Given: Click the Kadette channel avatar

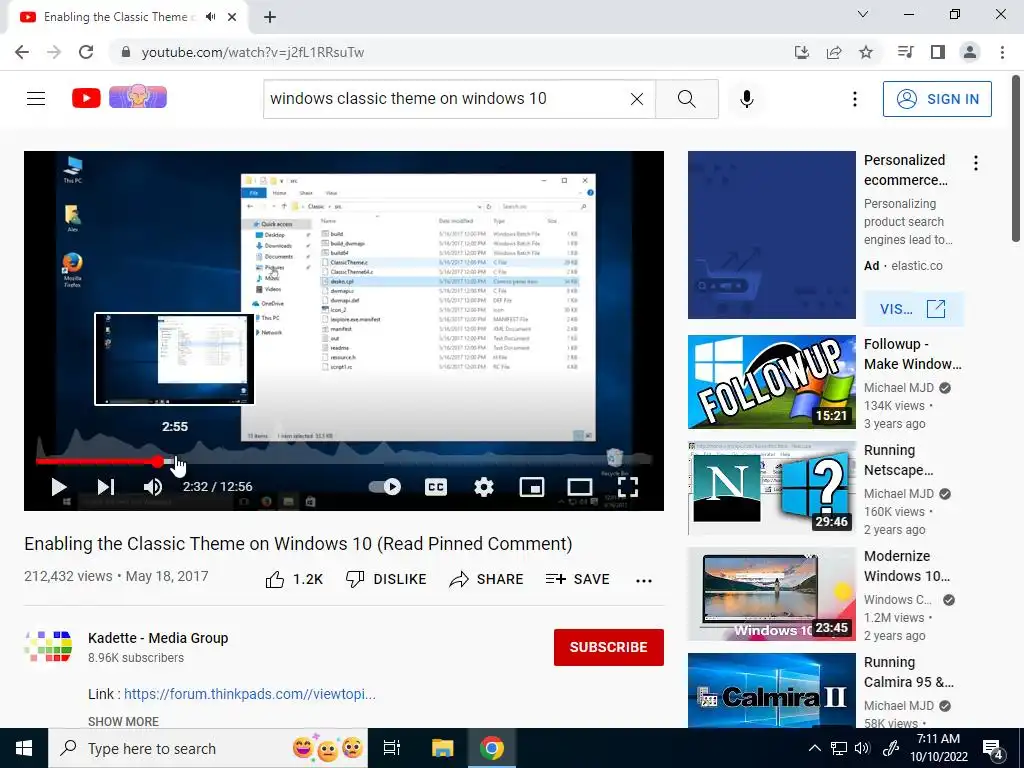Looking at the screenshot, I should point(48,647).
